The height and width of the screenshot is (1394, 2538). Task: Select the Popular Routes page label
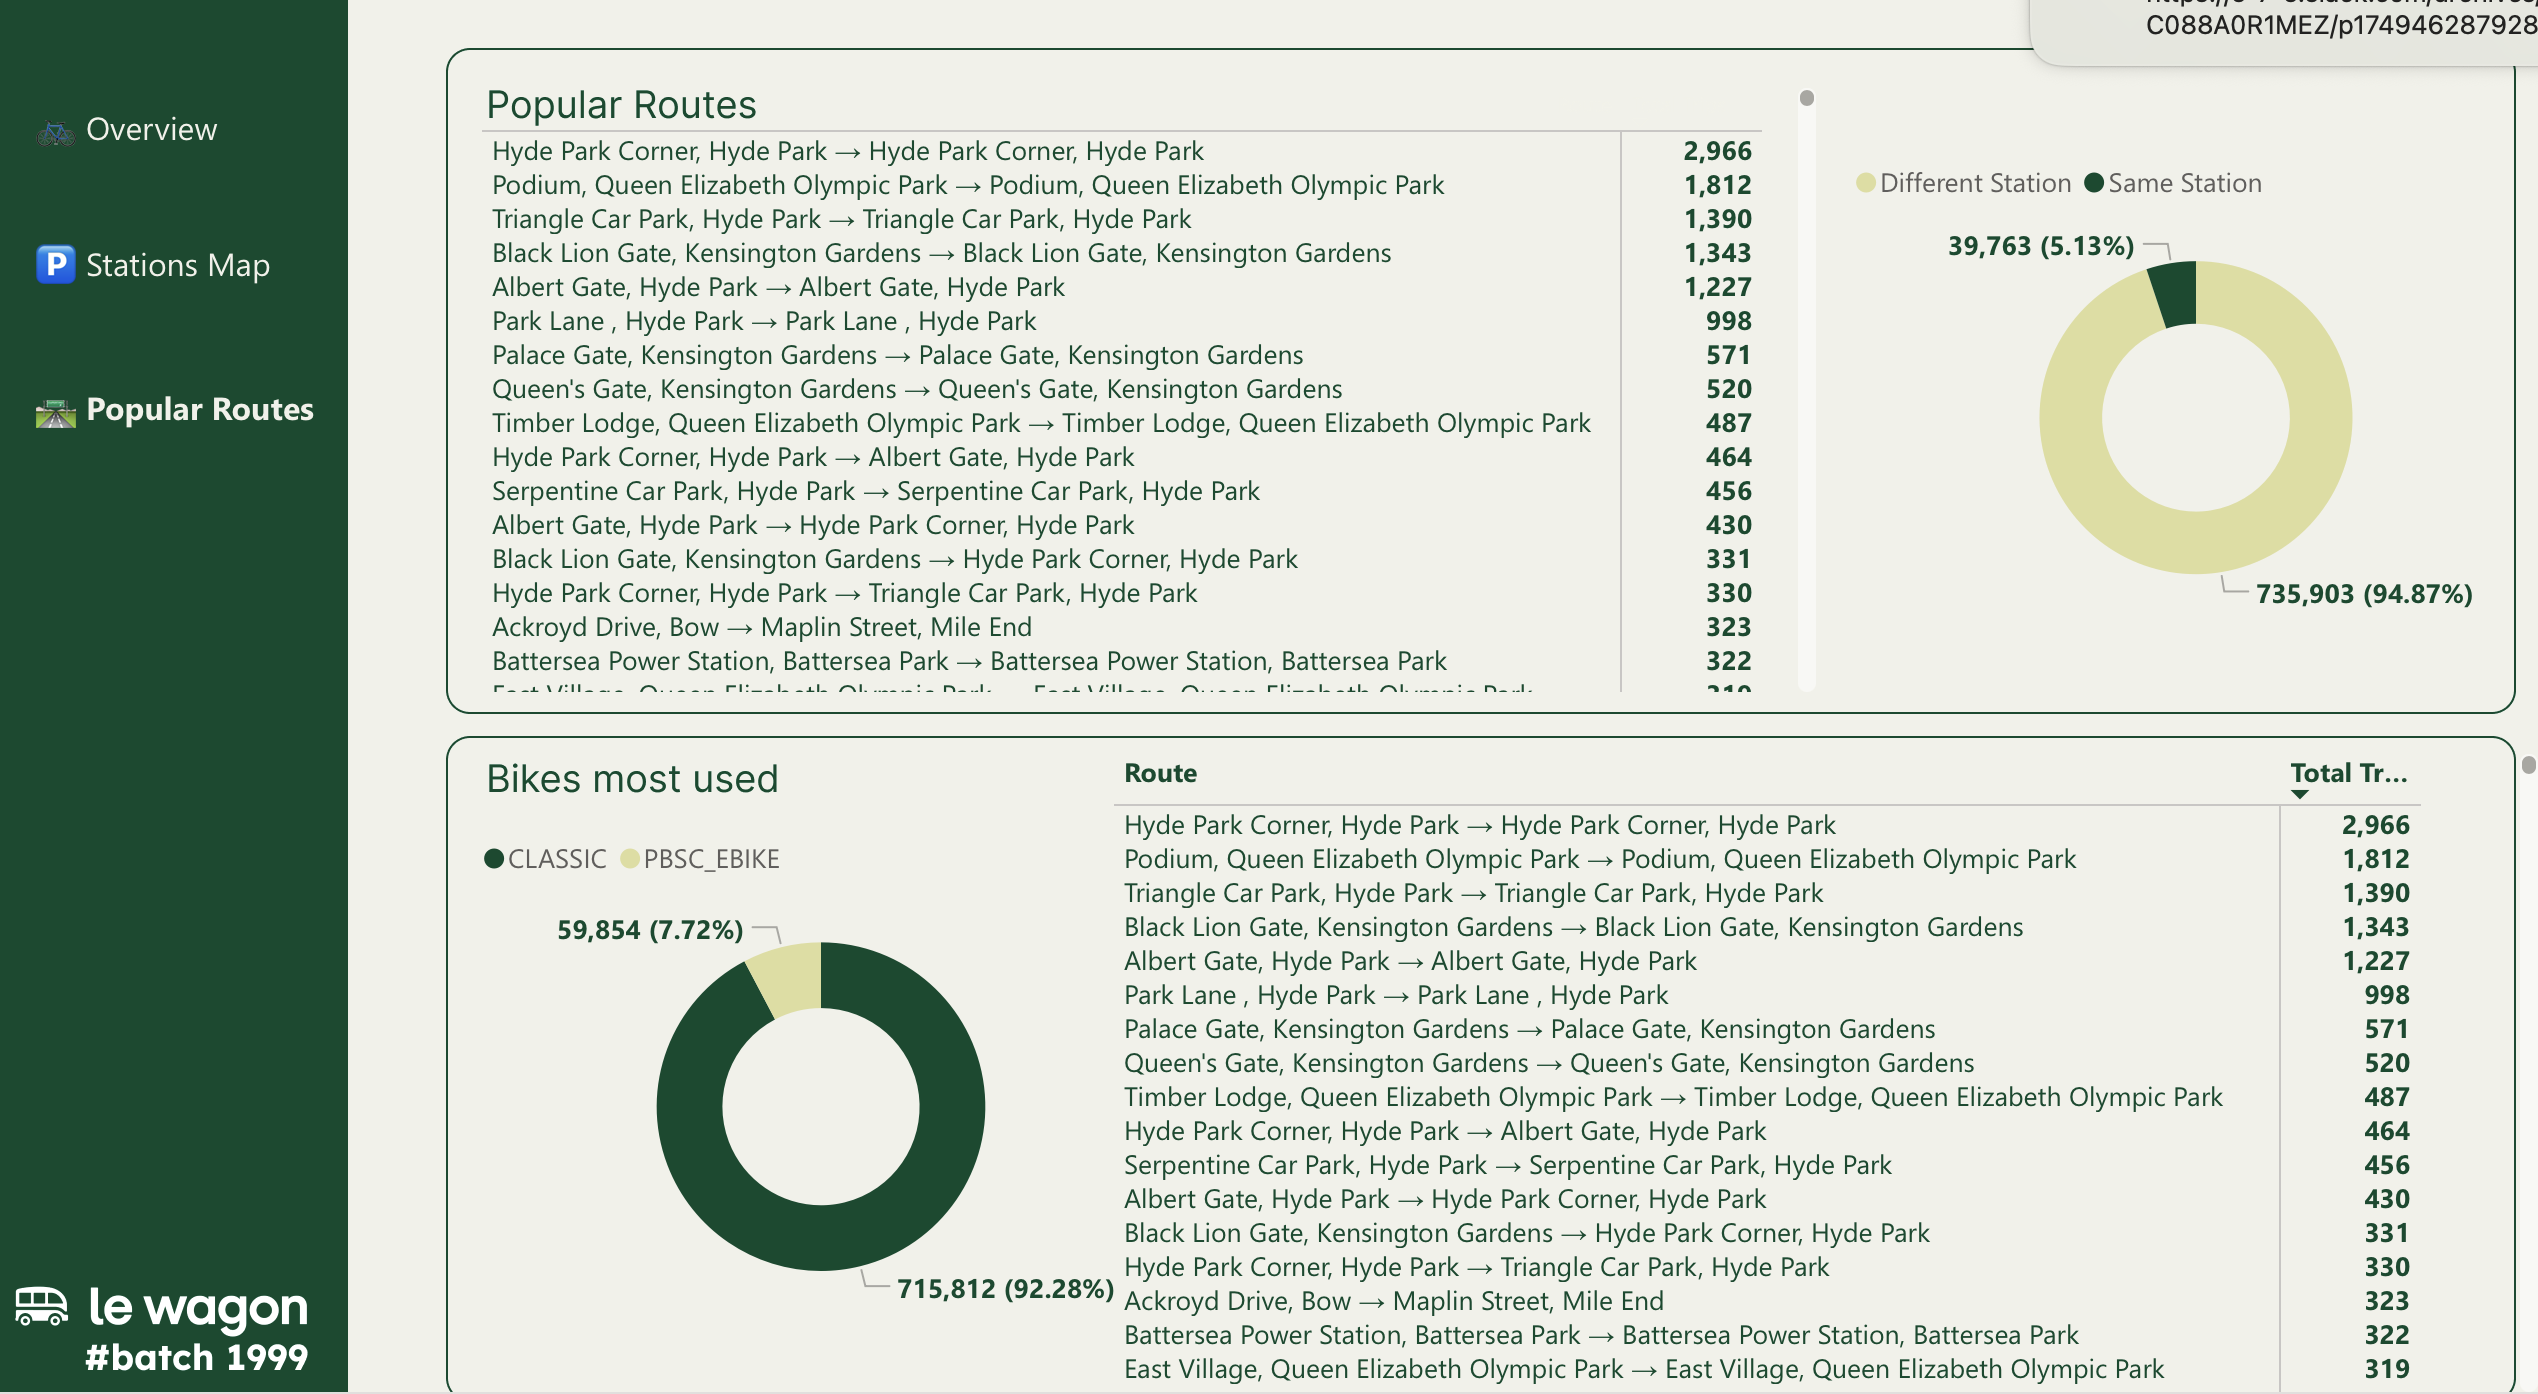click(199, 409)
